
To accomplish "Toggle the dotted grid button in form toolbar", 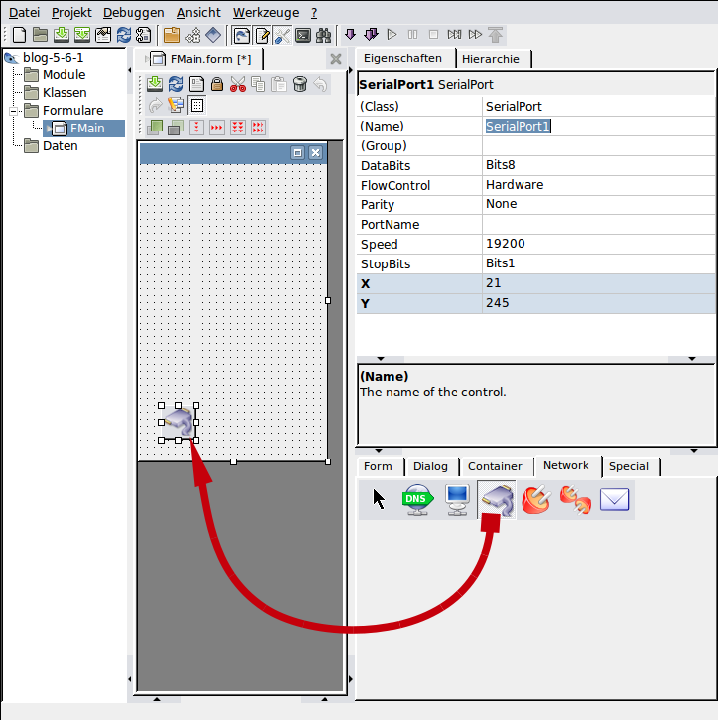I will [x=197, y=105].
